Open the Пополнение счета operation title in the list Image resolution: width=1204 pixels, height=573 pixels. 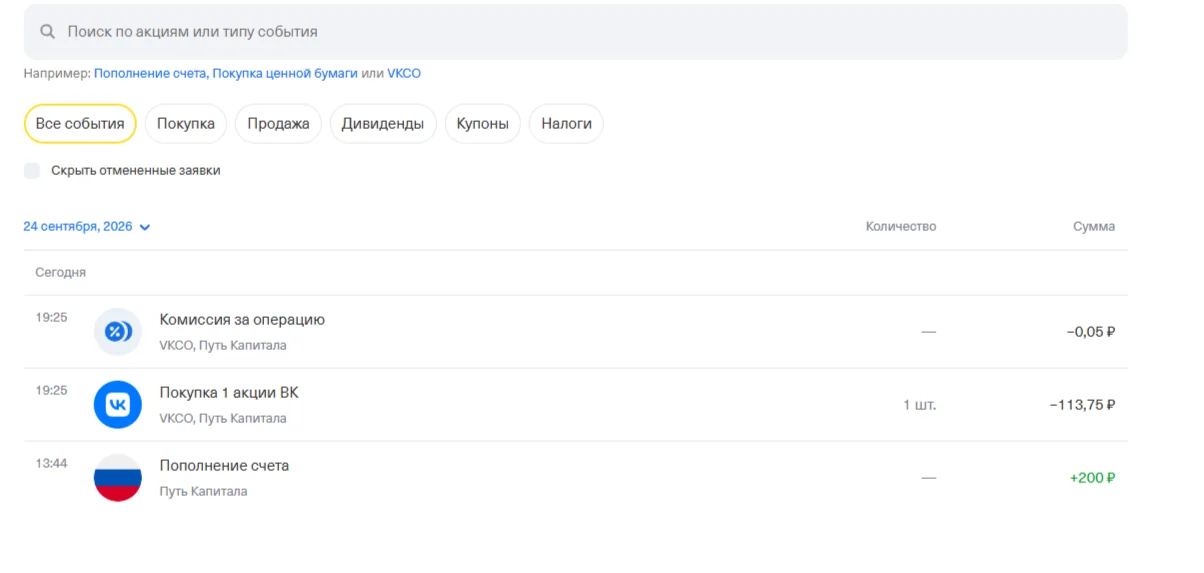[224, 466]
